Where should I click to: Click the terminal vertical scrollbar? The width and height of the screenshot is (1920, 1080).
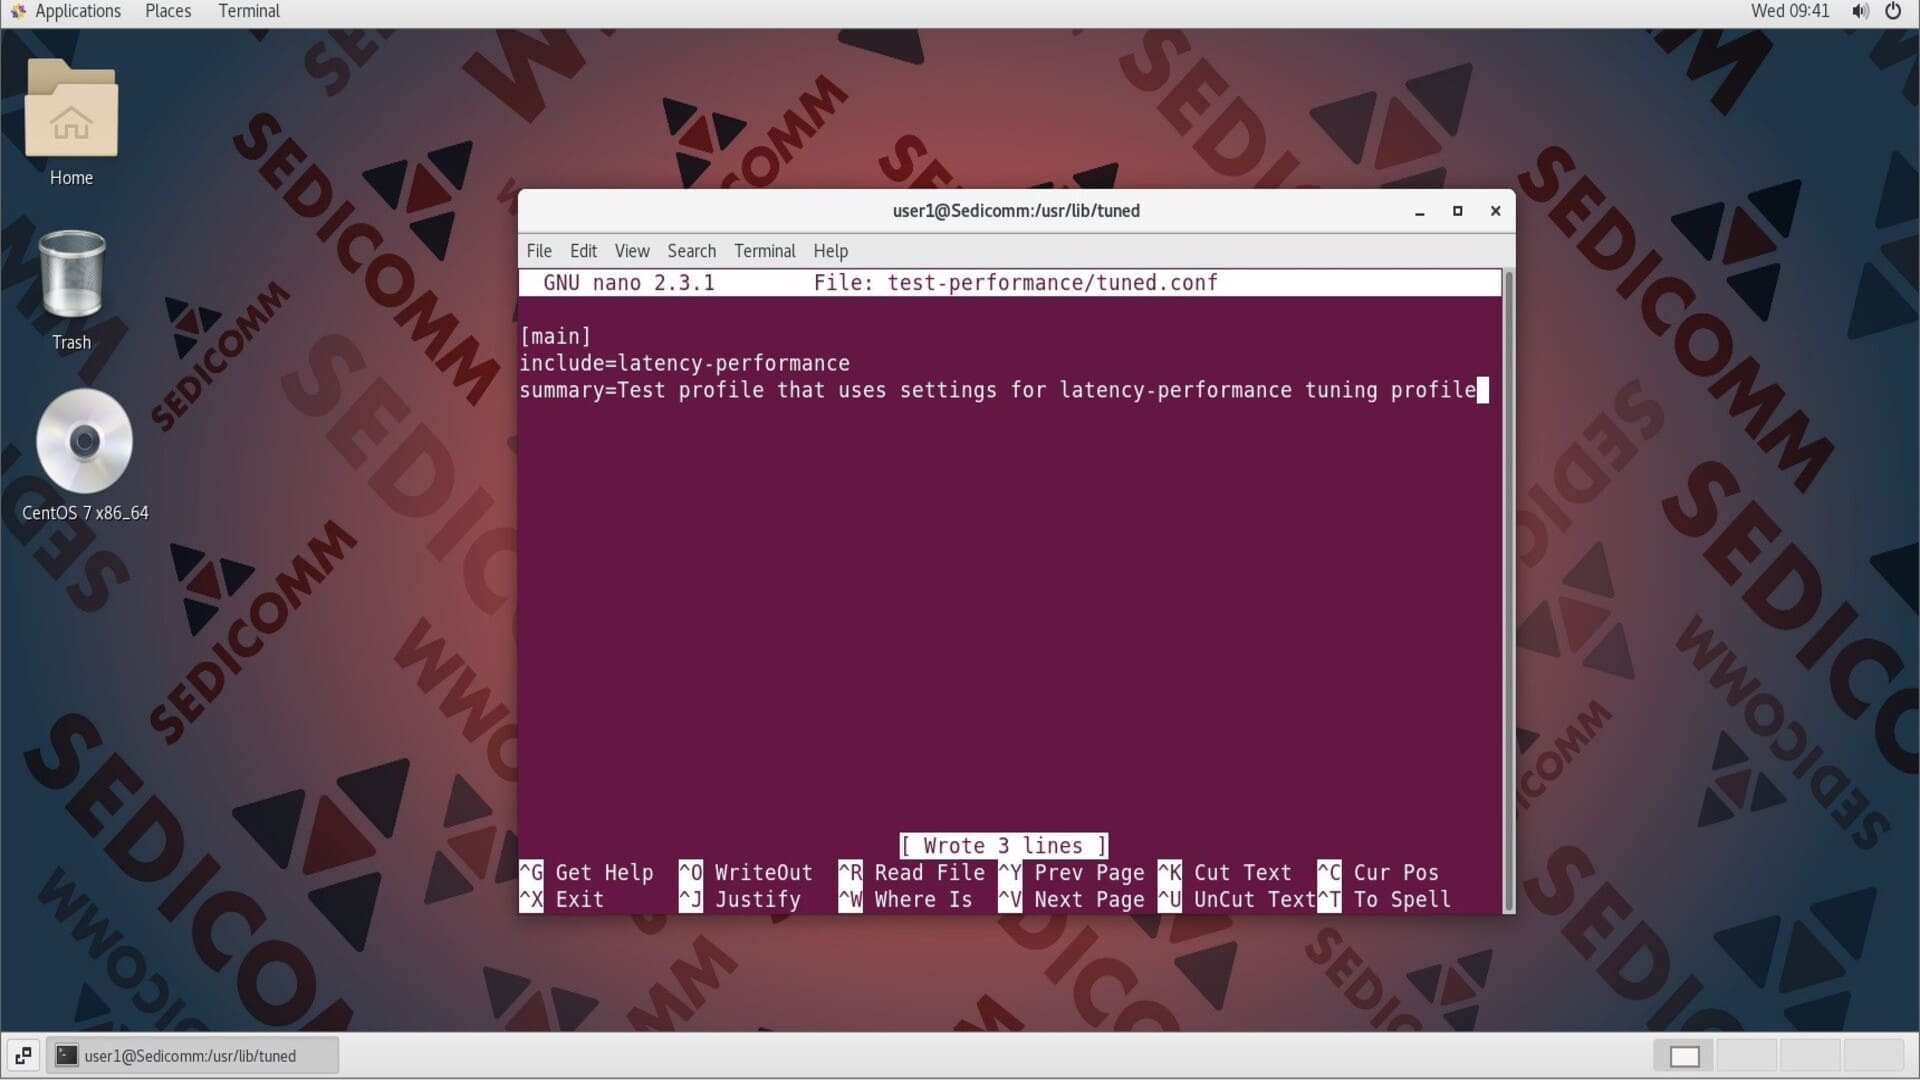[x=1508, y=590]
